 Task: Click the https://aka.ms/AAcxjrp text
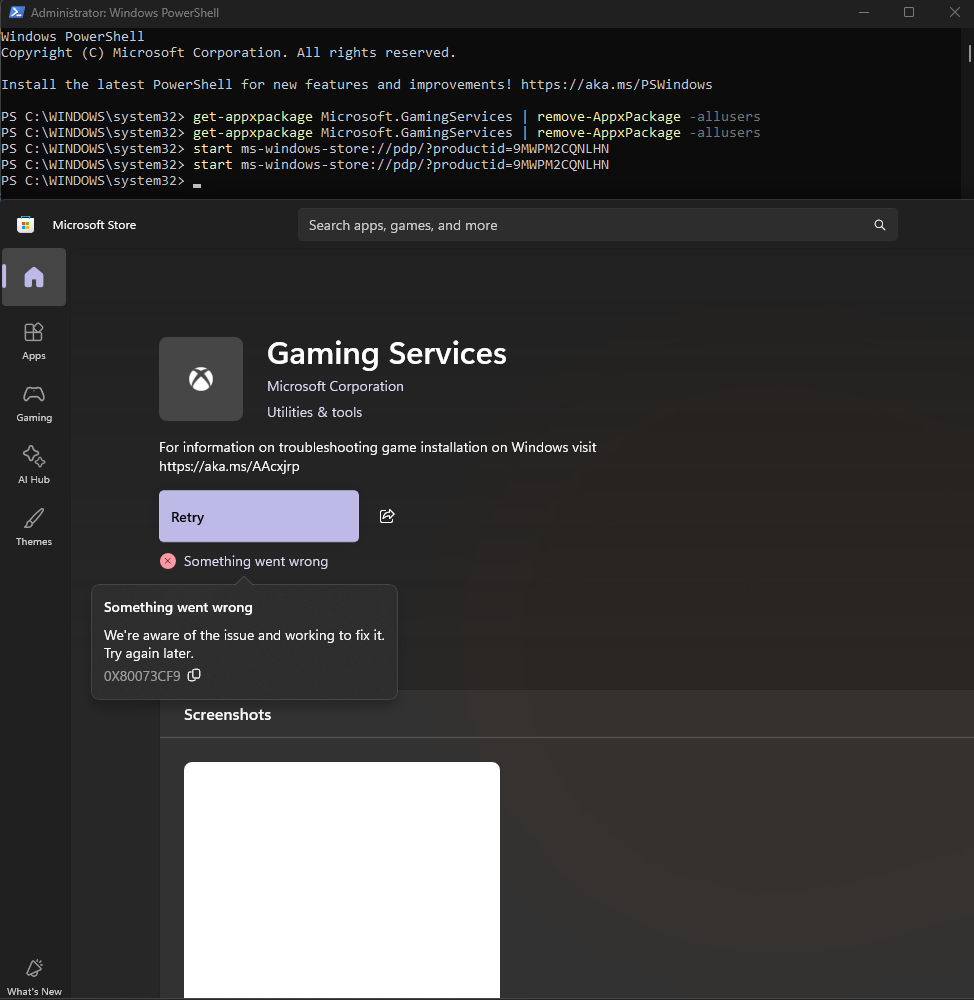click(229, 466)
